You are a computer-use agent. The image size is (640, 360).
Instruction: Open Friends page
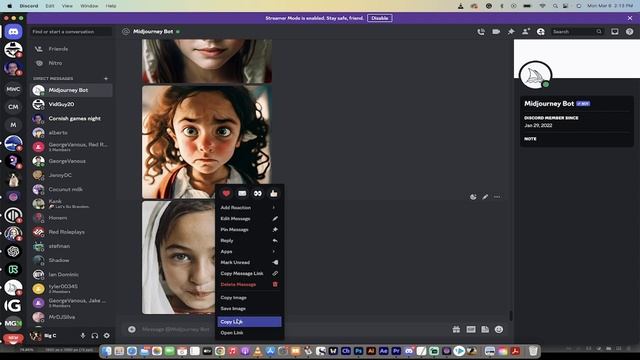[x=71, y=49]
